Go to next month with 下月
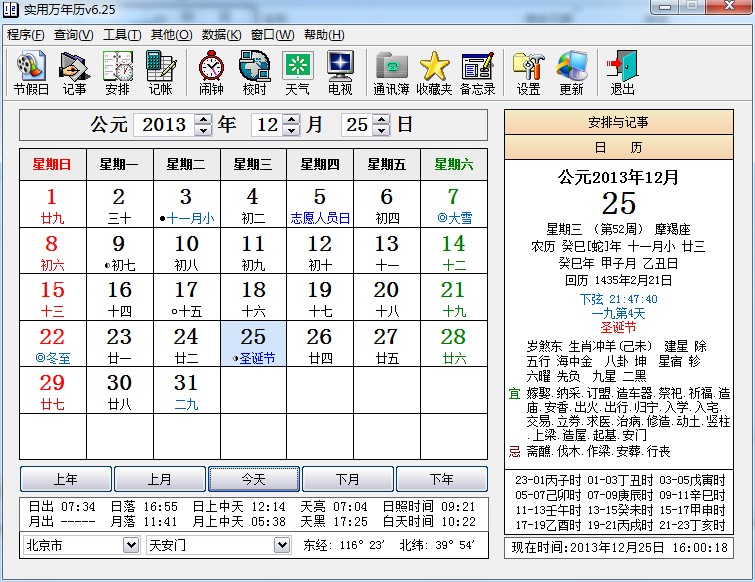755x582 pixels. click(x=348, y=479)
